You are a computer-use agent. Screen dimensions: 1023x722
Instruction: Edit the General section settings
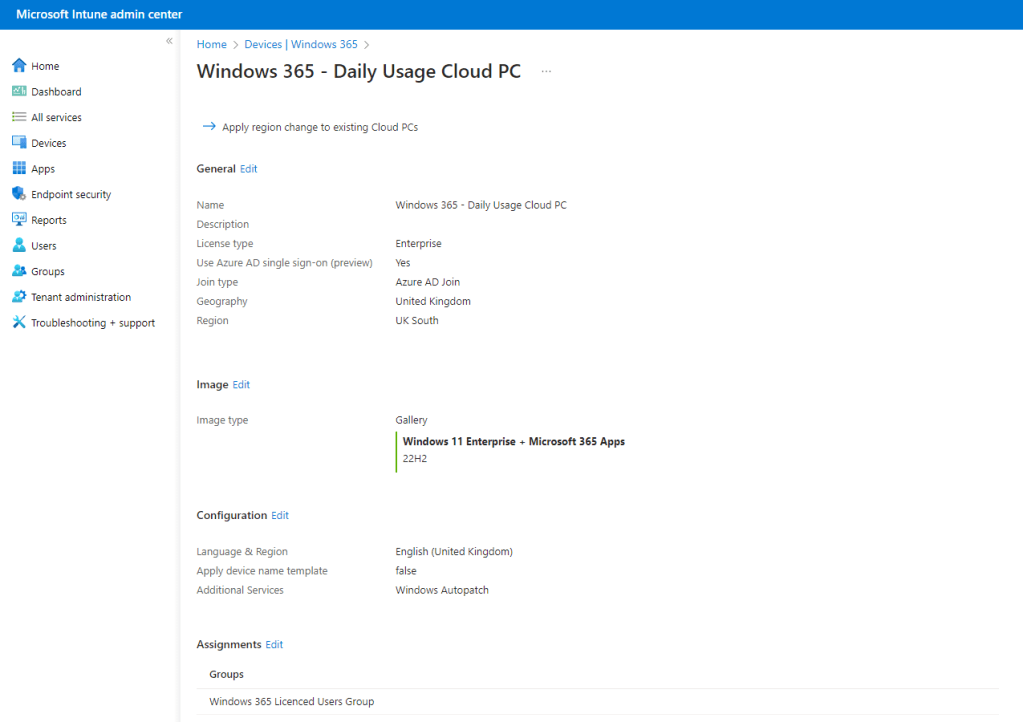pyautogui.click(x=249, y=169)
